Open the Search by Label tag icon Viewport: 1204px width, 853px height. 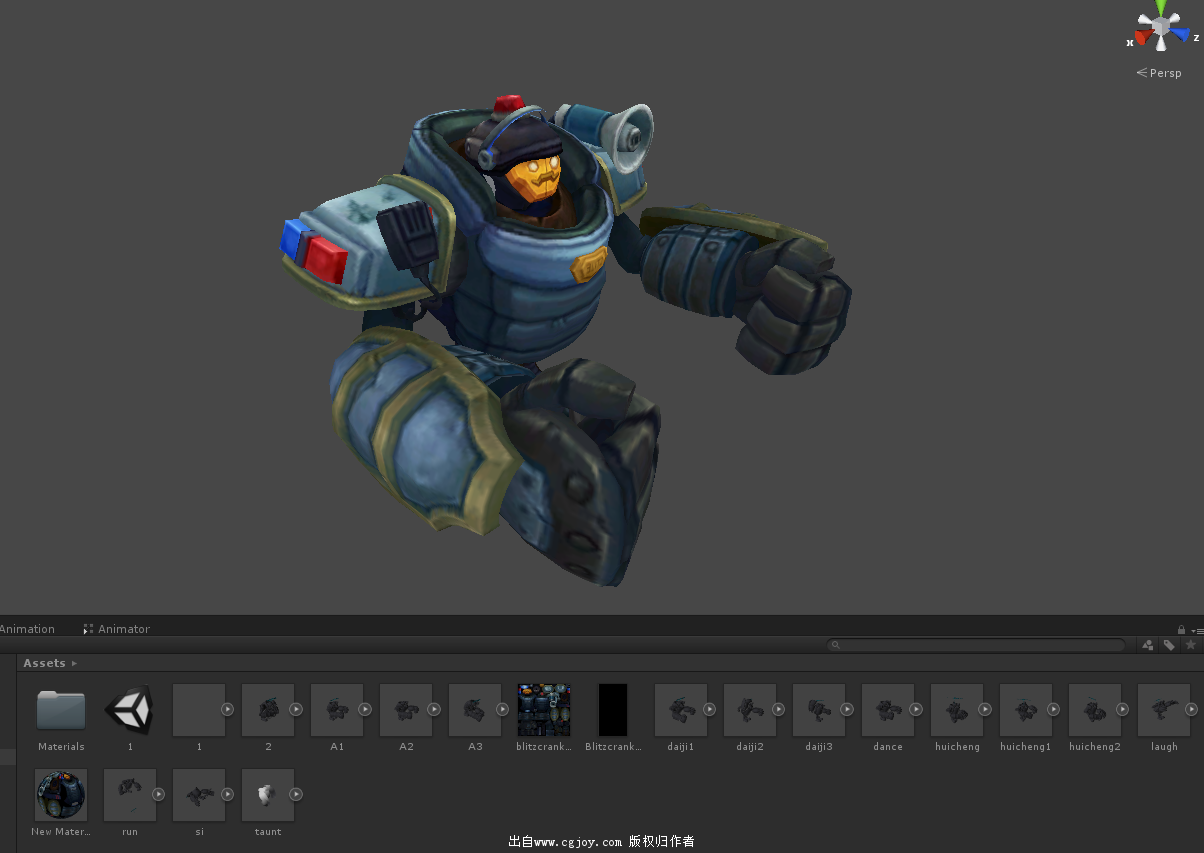coord(1169,645)
